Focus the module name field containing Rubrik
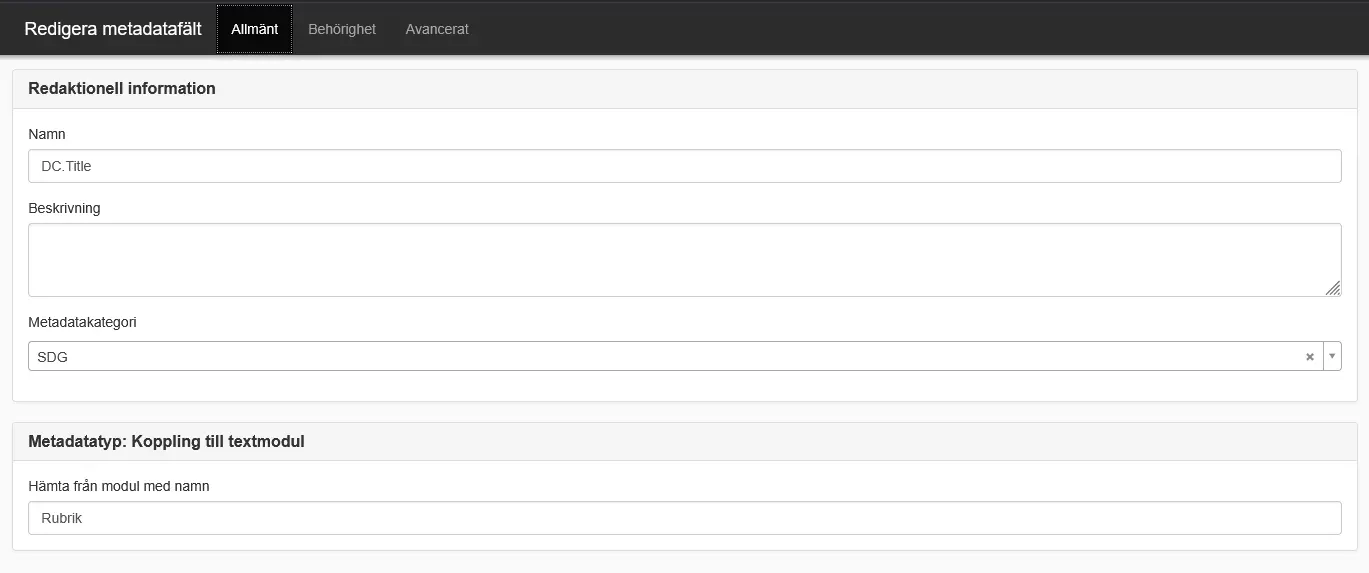 click(x=684, y=518)
